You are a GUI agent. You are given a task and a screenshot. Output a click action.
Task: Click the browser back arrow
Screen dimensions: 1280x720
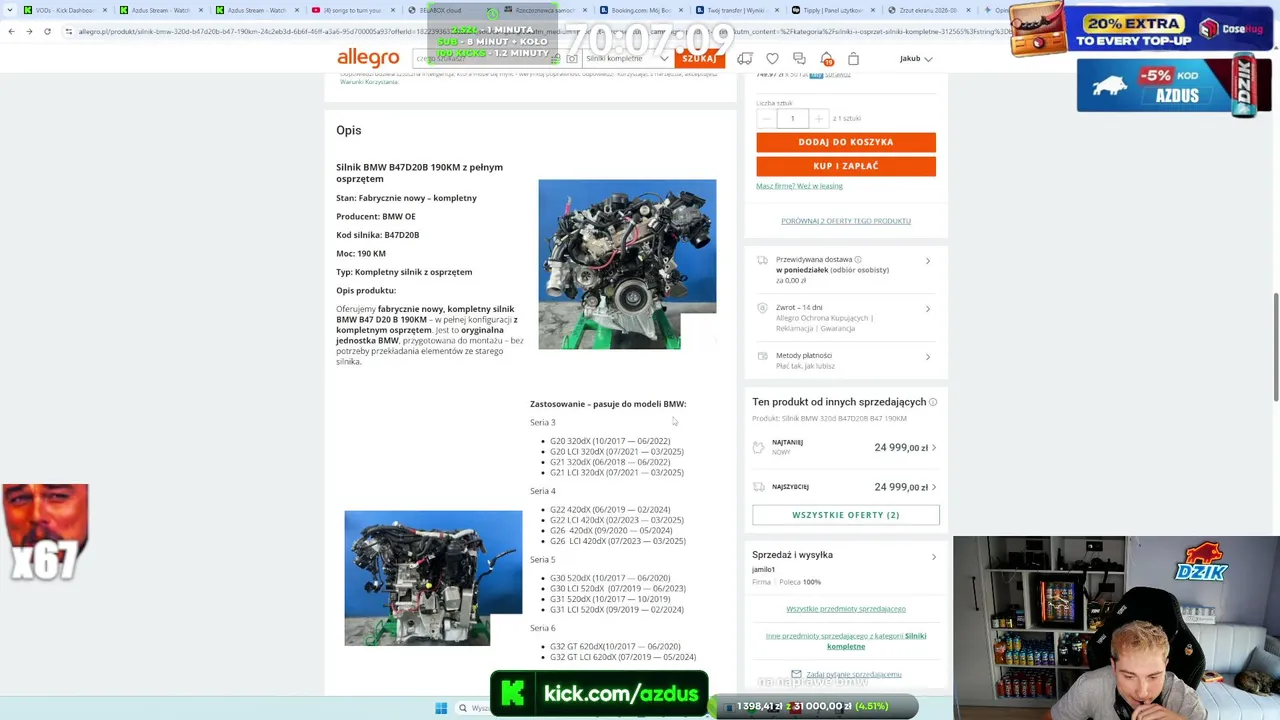point(11,31)
